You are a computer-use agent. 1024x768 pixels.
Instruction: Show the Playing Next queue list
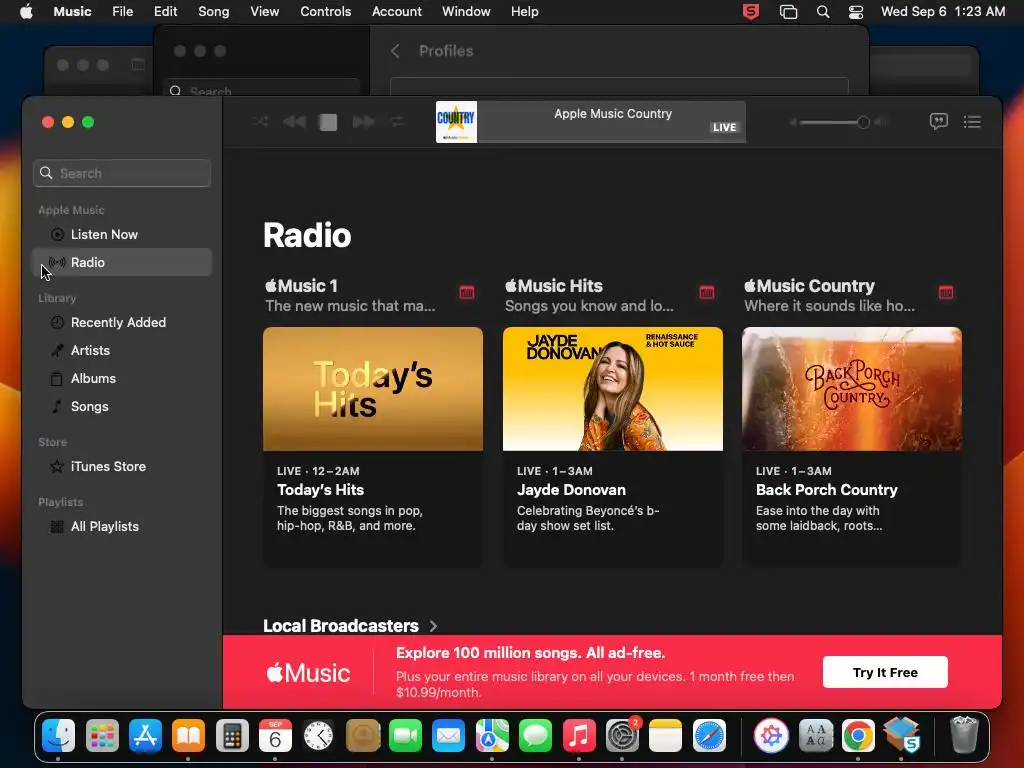click(972, 121)
